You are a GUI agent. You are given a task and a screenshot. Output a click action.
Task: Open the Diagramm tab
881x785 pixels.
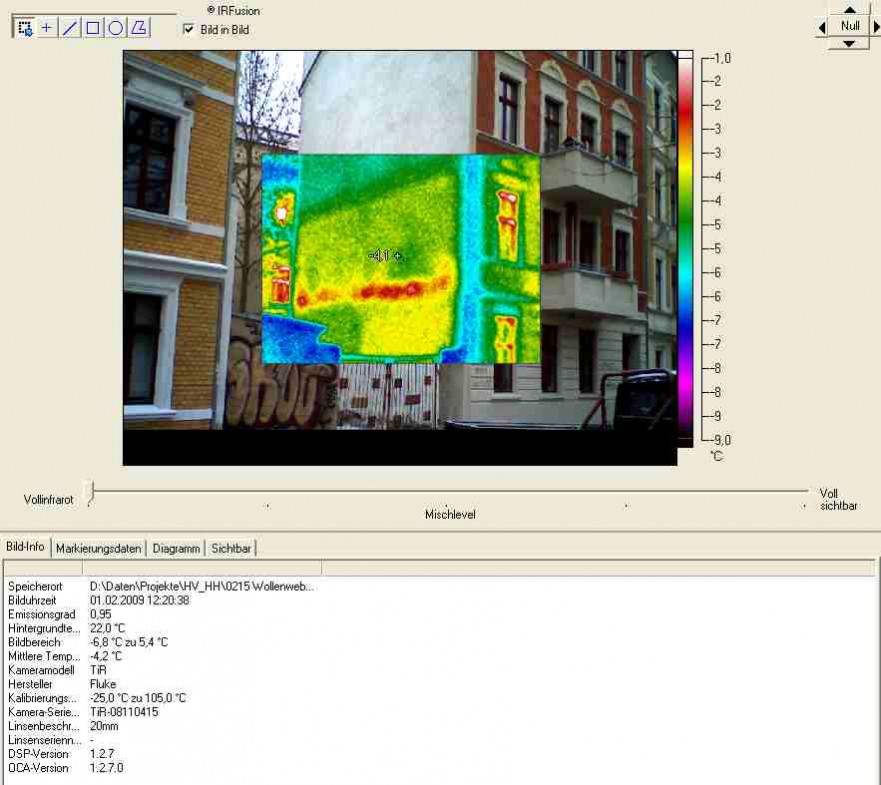click(x=176, y=548)
